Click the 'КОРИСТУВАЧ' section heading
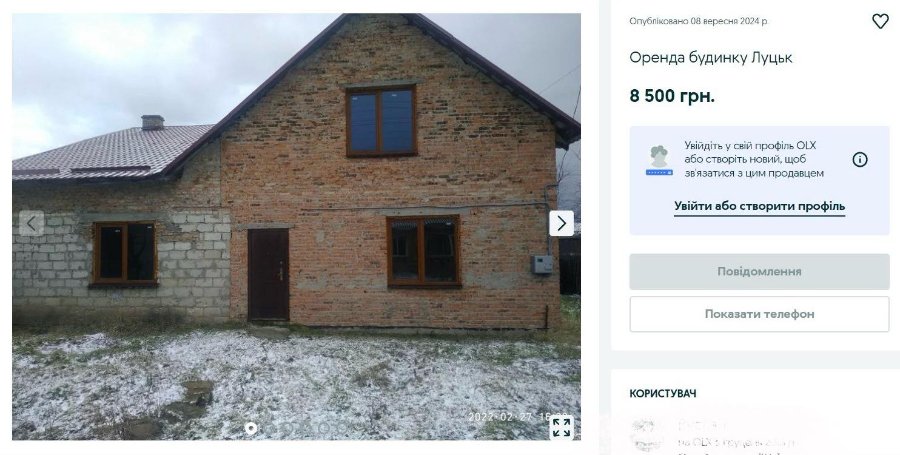 [x=662, y=394]
